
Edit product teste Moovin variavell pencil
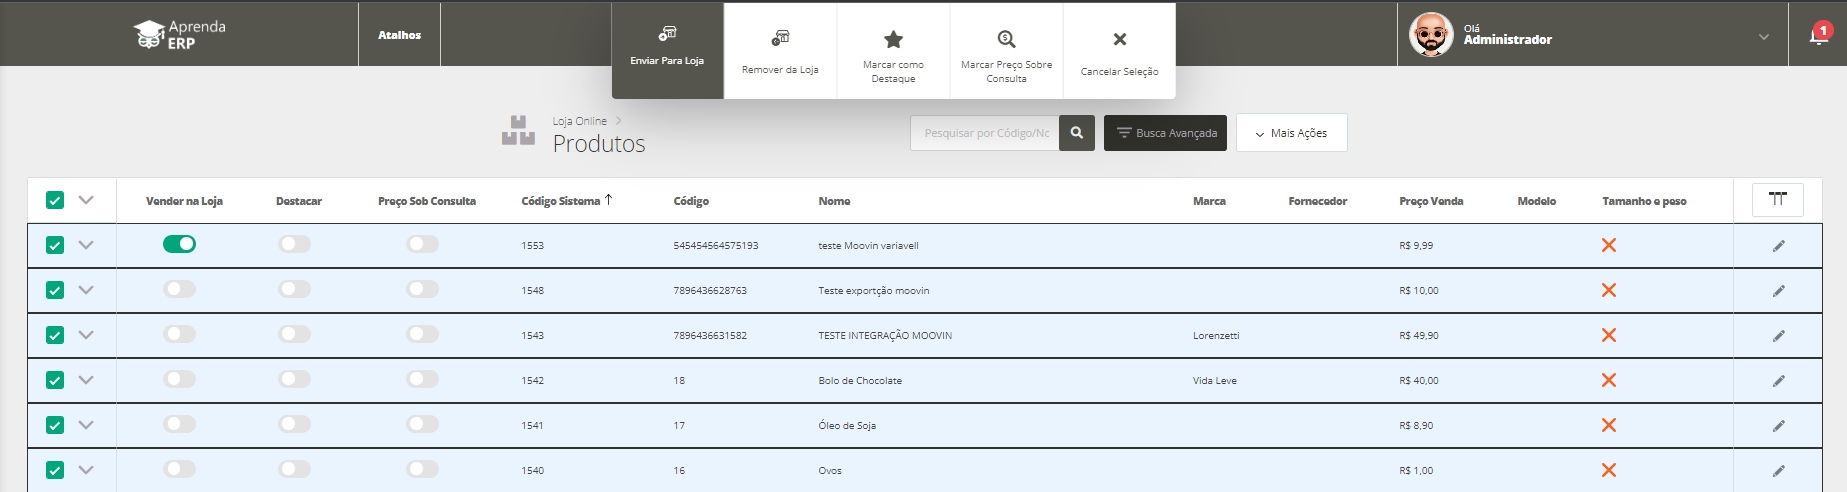click(1778, 246)
